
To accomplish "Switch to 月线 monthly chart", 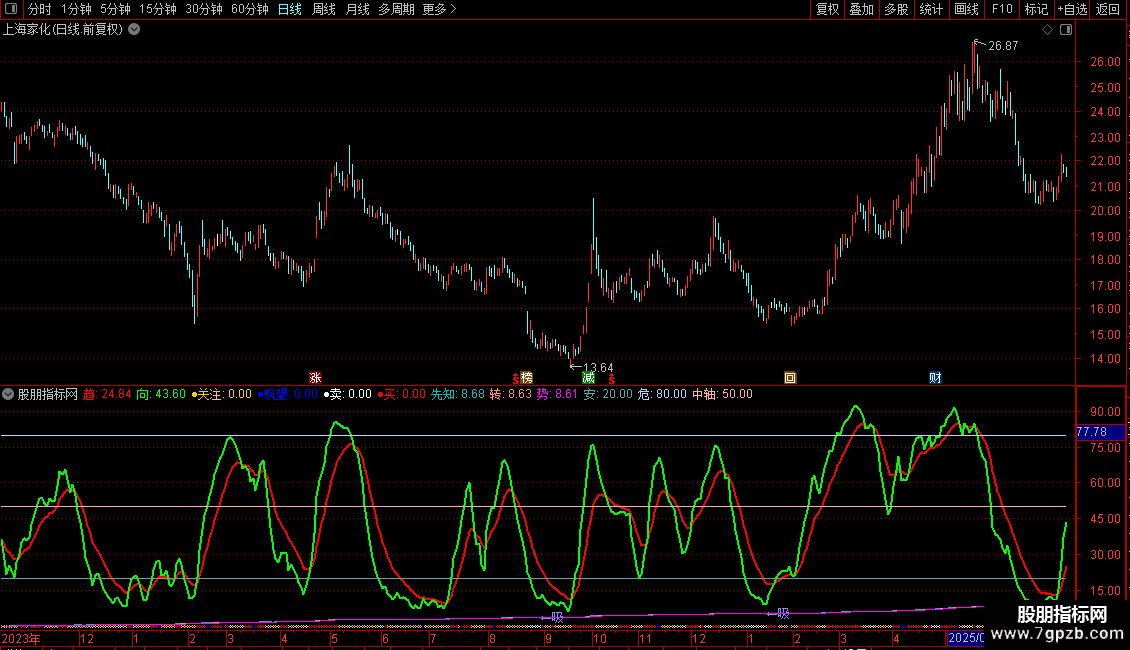I will (x=357, y=9).
